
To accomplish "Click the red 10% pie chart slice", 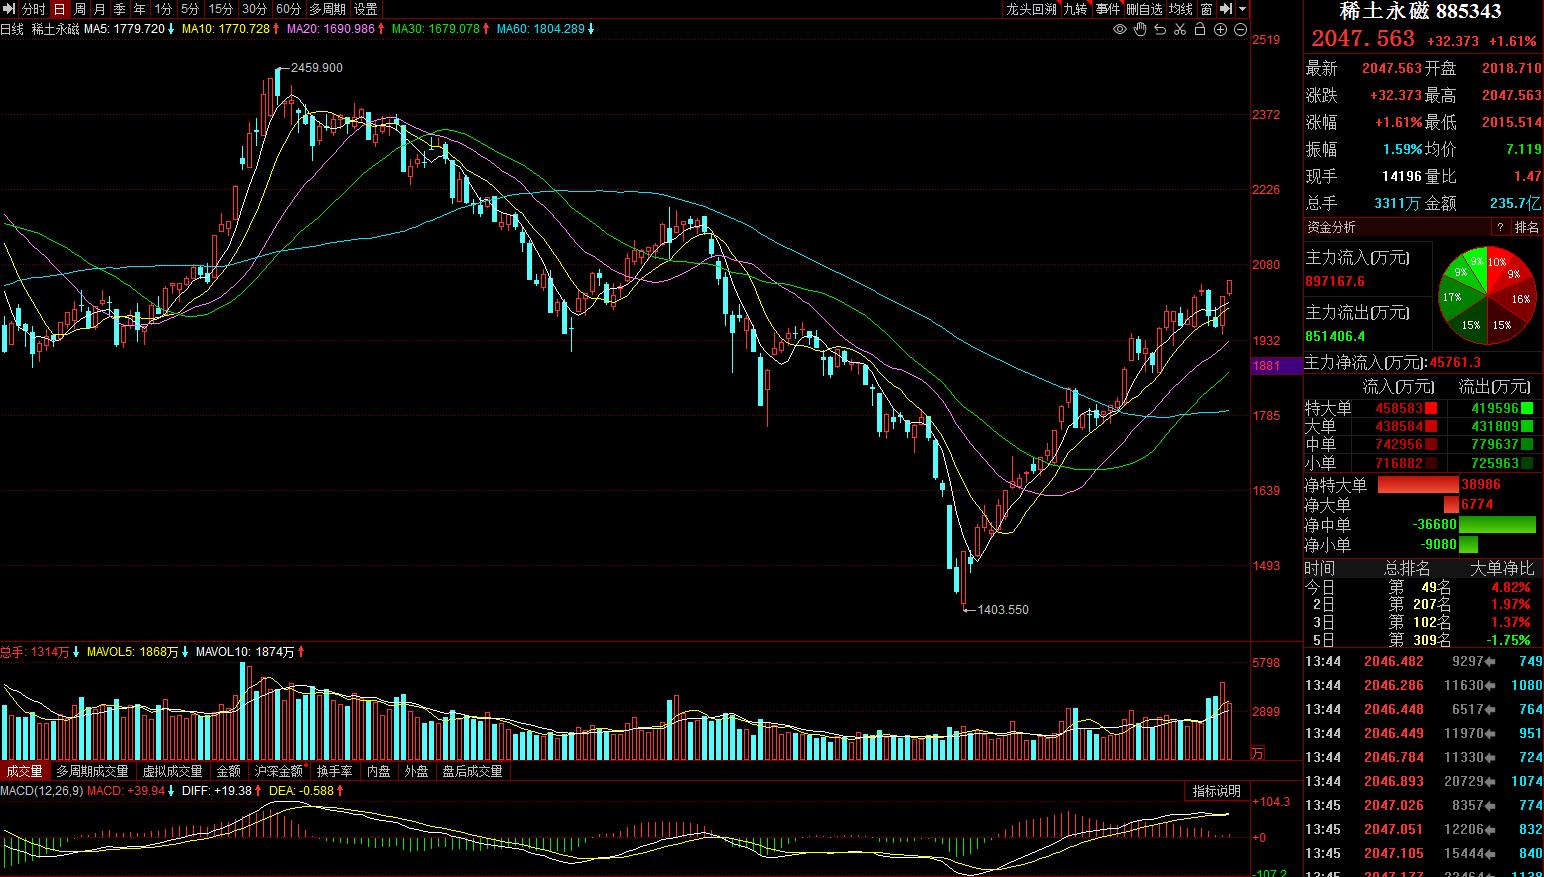I will coord(1496,262).
